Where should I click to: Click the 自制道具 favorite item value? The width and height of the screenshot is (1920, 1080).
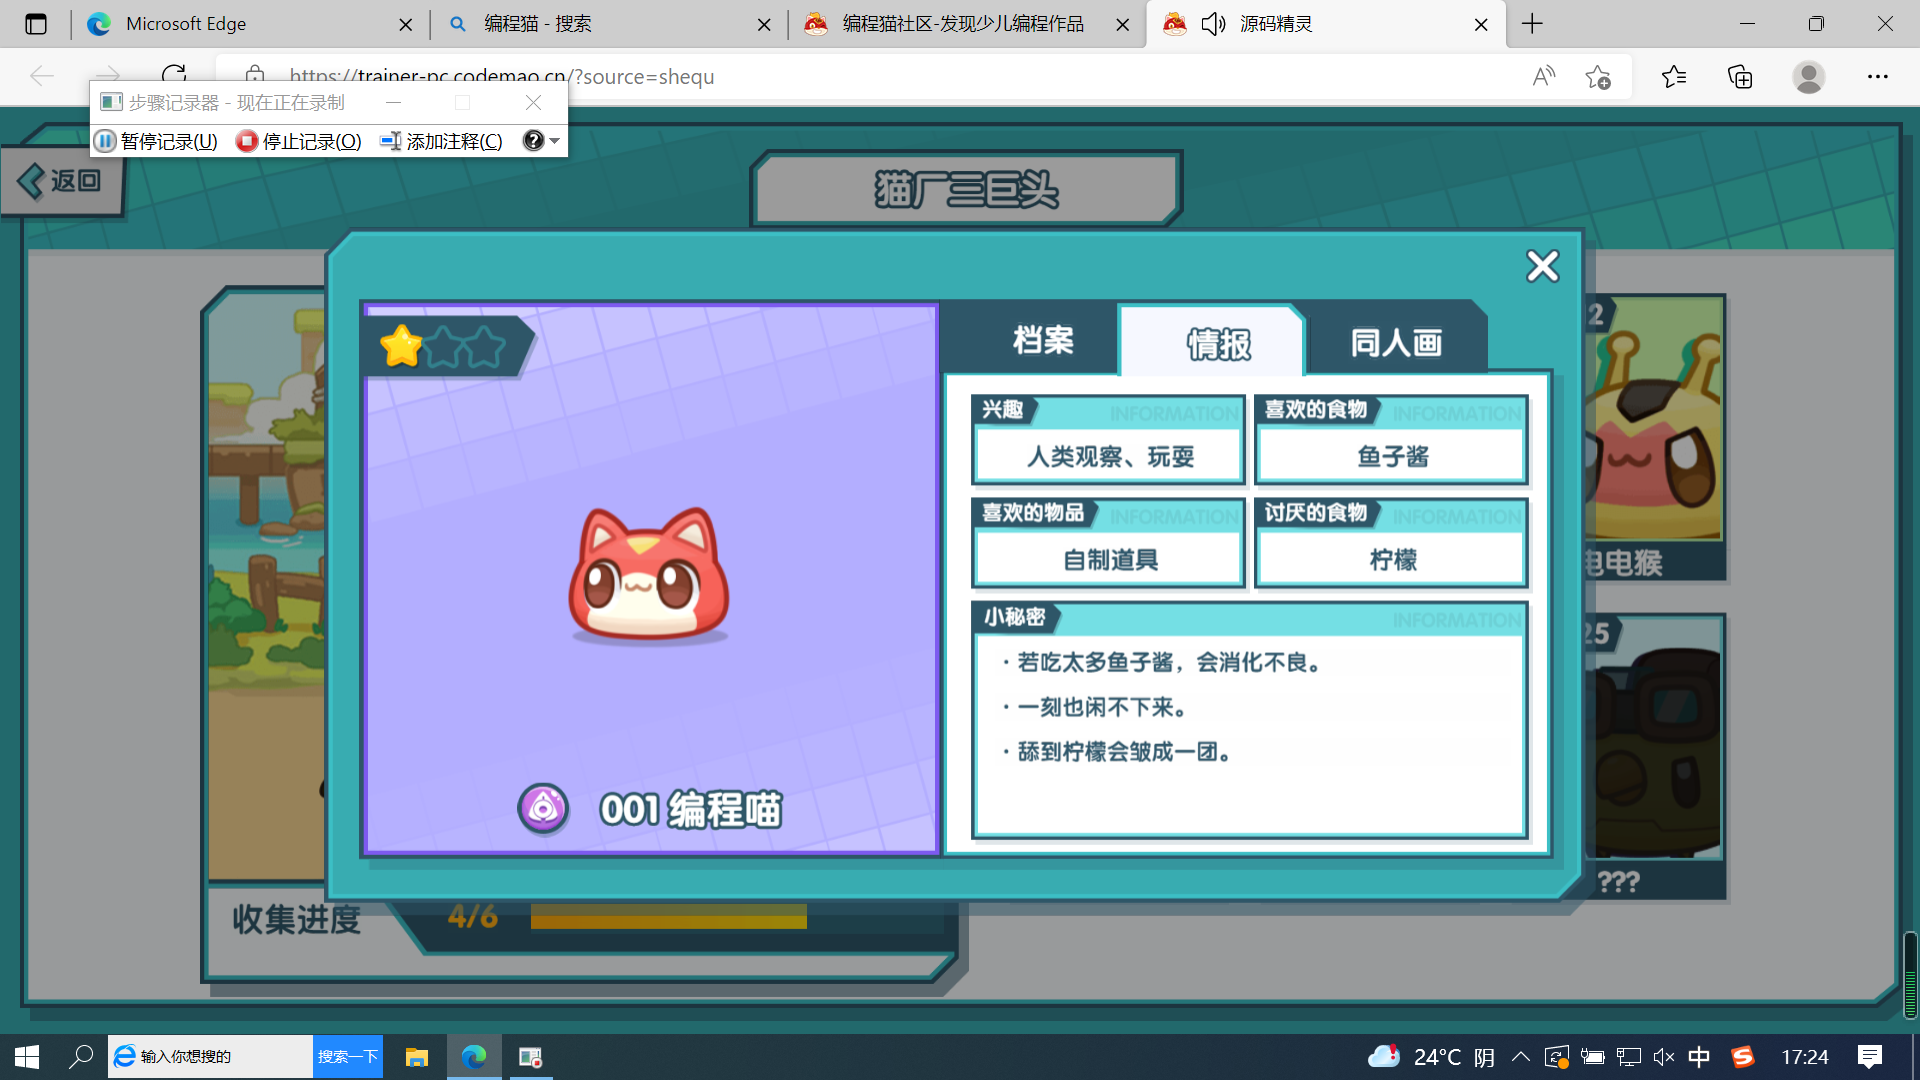click(x=1109, y=560)
